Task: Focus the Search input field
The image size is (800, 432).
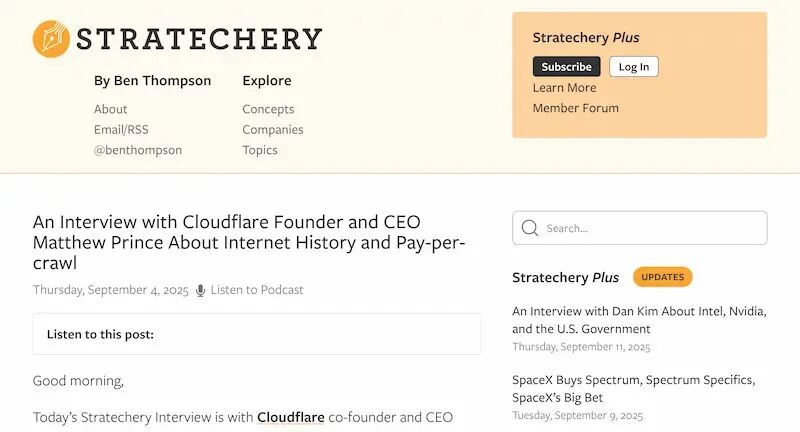Action: pos(640,228)
